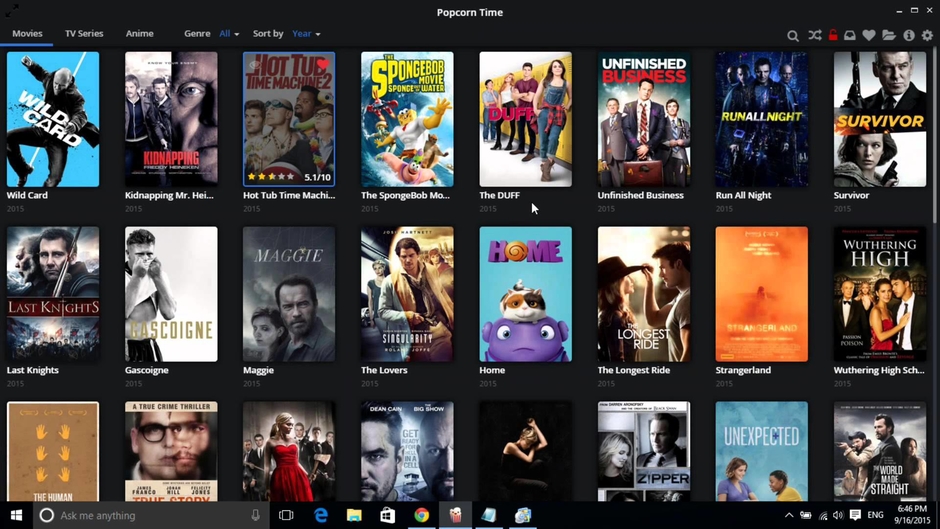Click the Cortana 'Ask me anything' search box
Screen dimensions: 940x529
pyautogui.click(x=150, y=515)
